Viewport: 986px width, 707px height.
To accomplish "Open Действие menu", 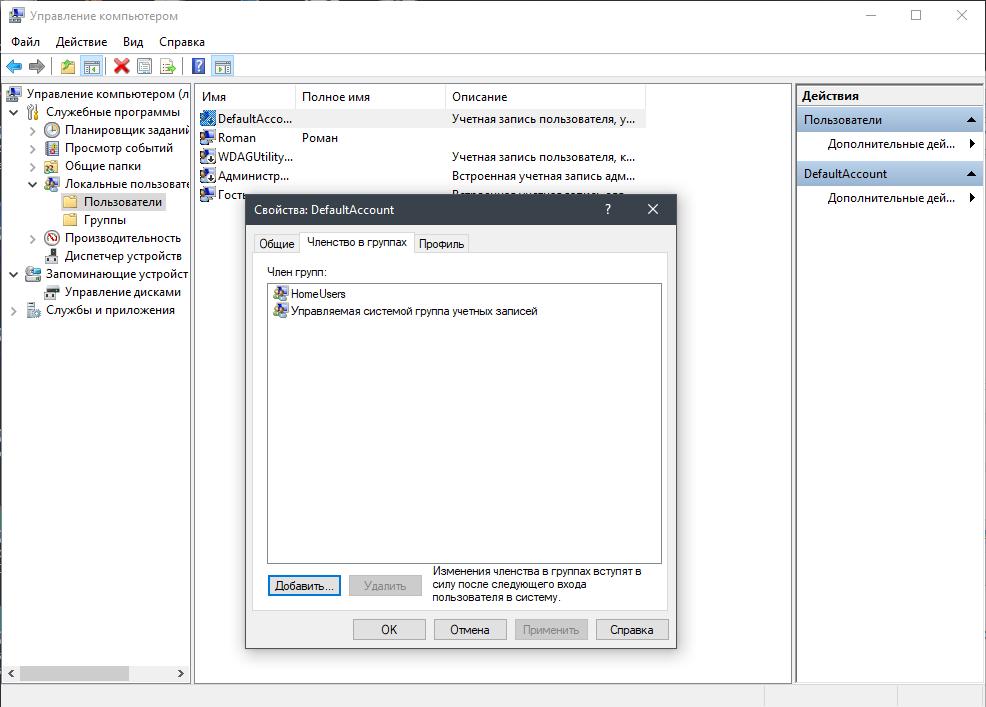I will (x=81, y=42).
